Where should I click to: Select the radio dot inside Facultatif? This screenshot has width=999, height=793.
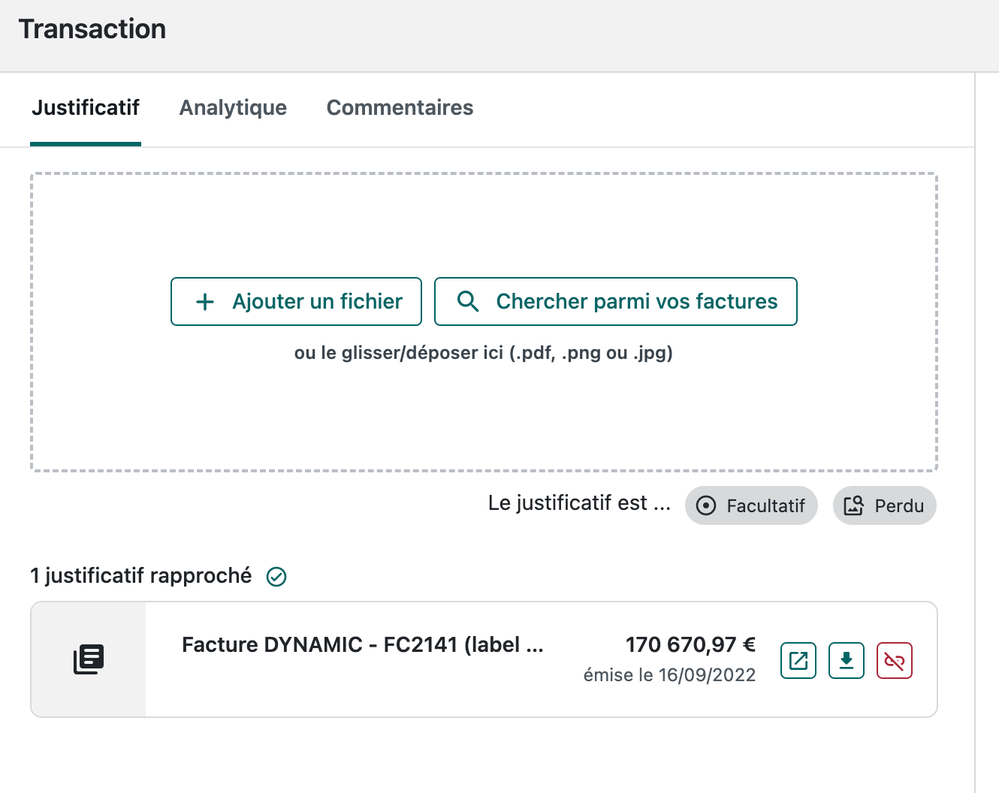point(706,506)
